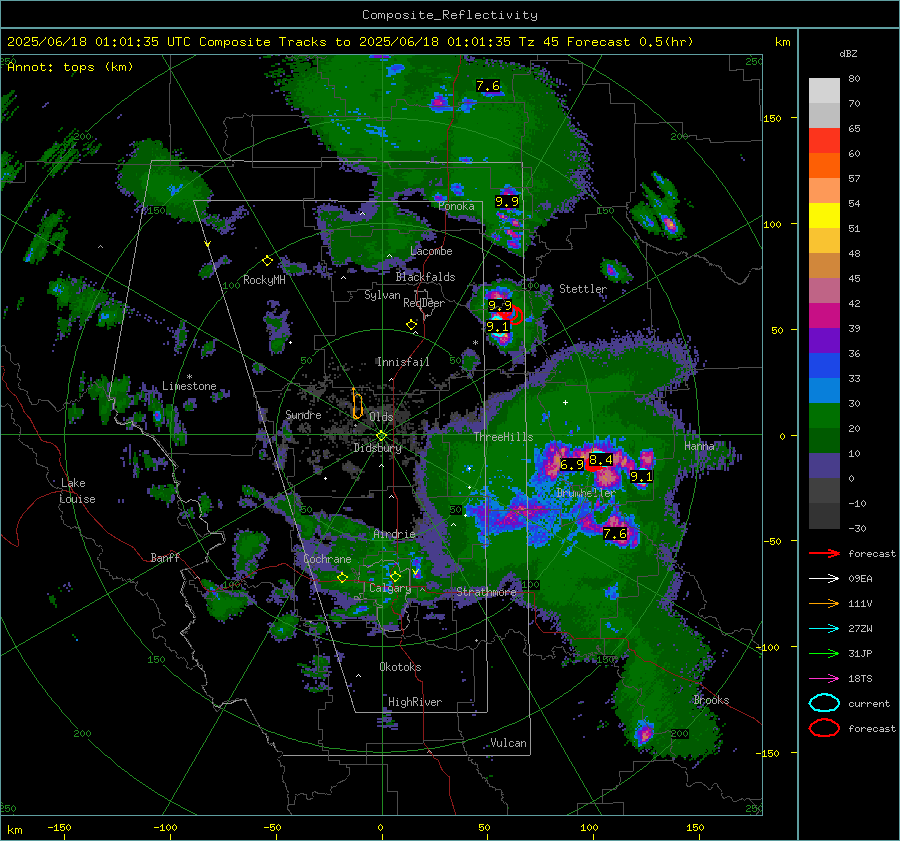Click the yellow diamond marker below Cochrane
This screenshot has height=841, width=900.
click(x=343, y=578)
